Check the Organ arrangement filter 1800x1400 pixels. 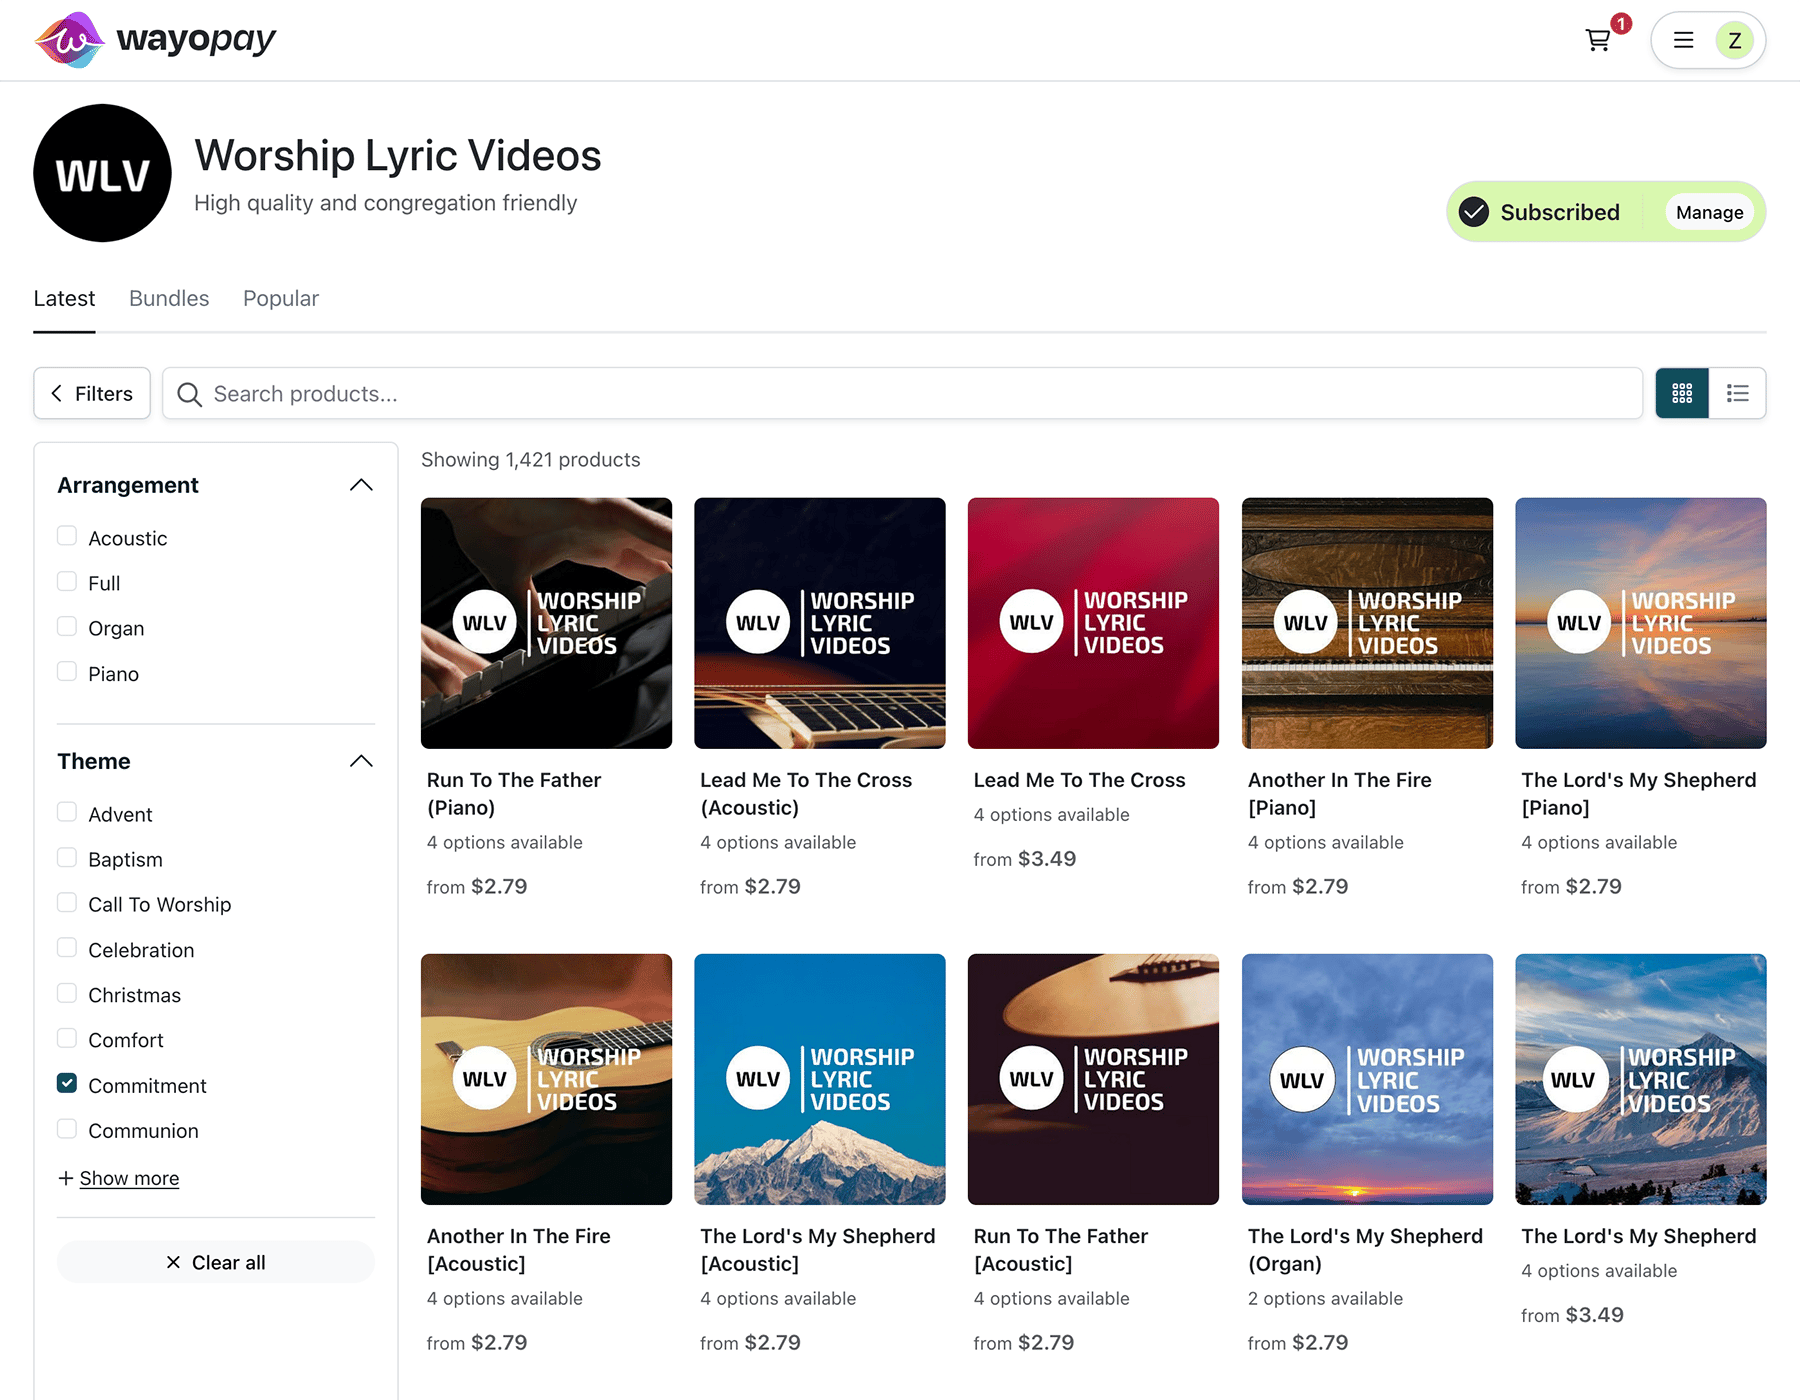tap(67, 626)
